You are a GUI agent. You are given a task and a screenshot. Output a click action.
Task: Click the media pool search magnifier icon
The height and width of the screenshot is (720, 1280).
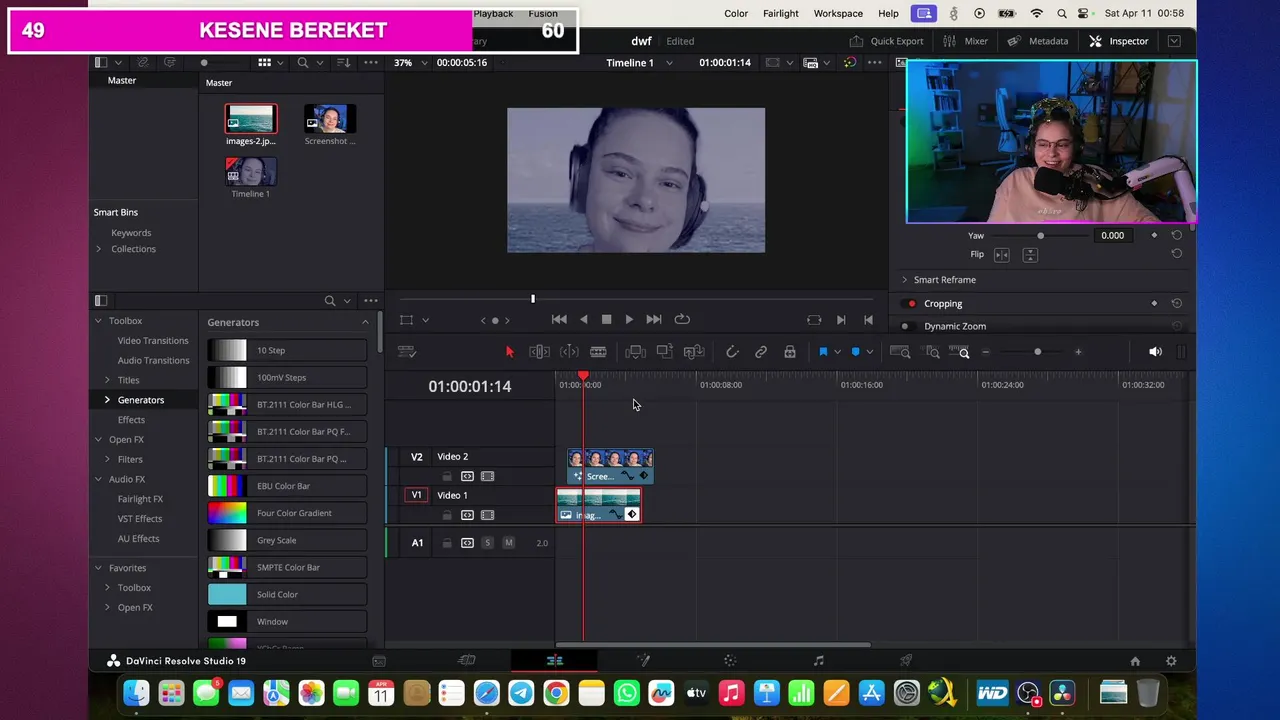(x=303, y=63)
